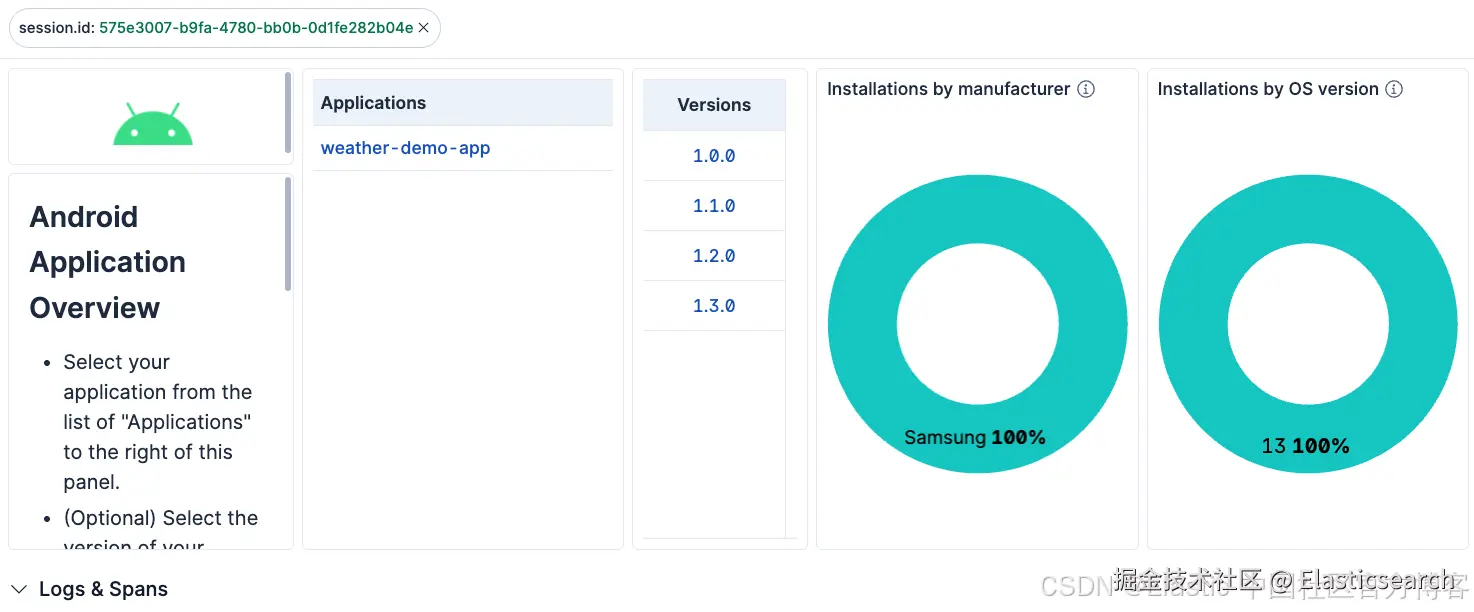Click the Logs & Spans section title

[x=103, y=589]
